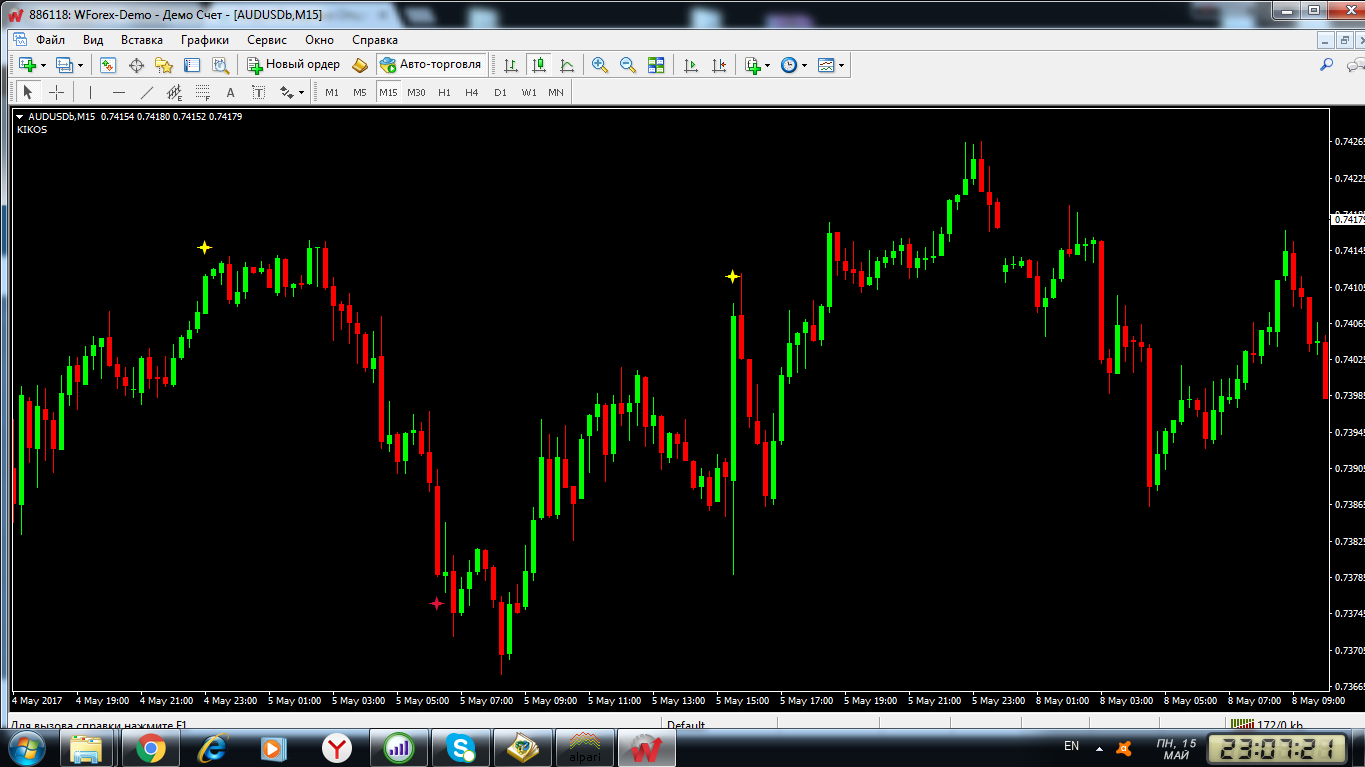Screen dimensions: 1365x767
Task: Switch chart to bar chart mode
Action: tap(511, 65)
